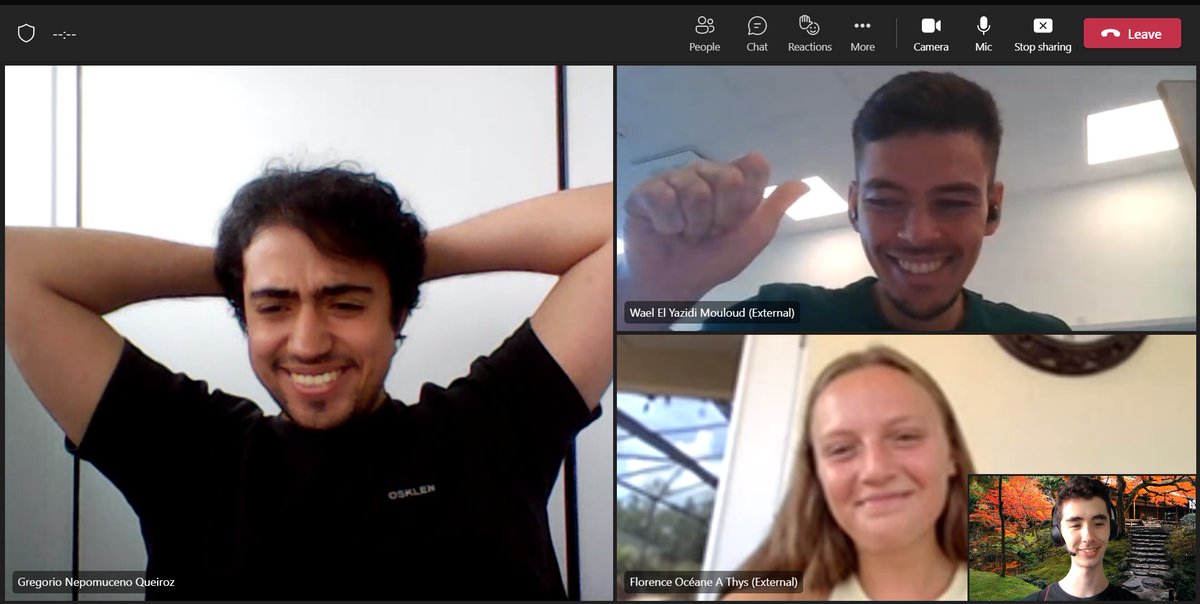Click the Stop sharing X icon

tap(1042, 26)
